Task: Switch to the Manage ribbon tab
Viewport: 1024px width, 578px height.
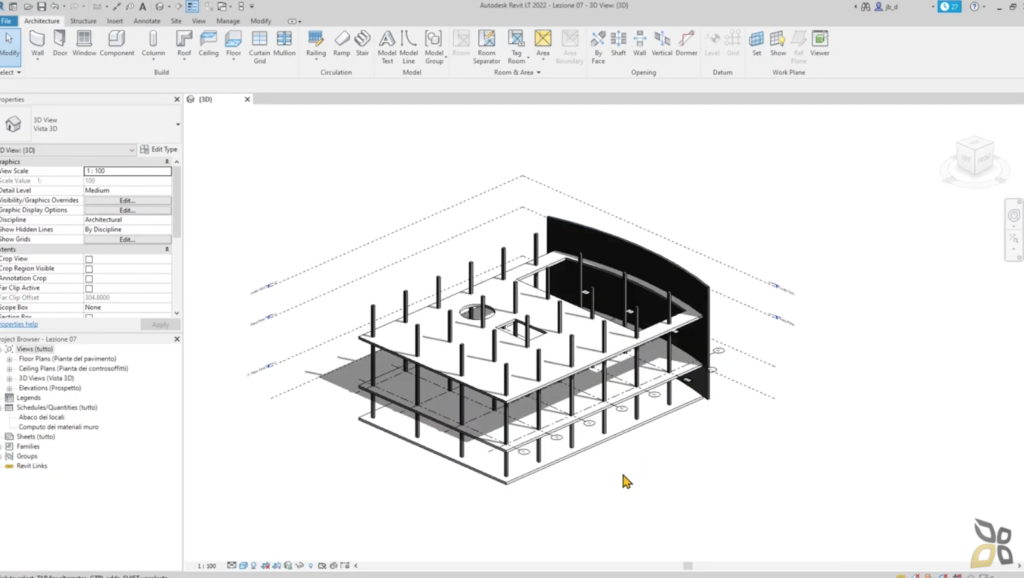Action: tap(228, 21)
